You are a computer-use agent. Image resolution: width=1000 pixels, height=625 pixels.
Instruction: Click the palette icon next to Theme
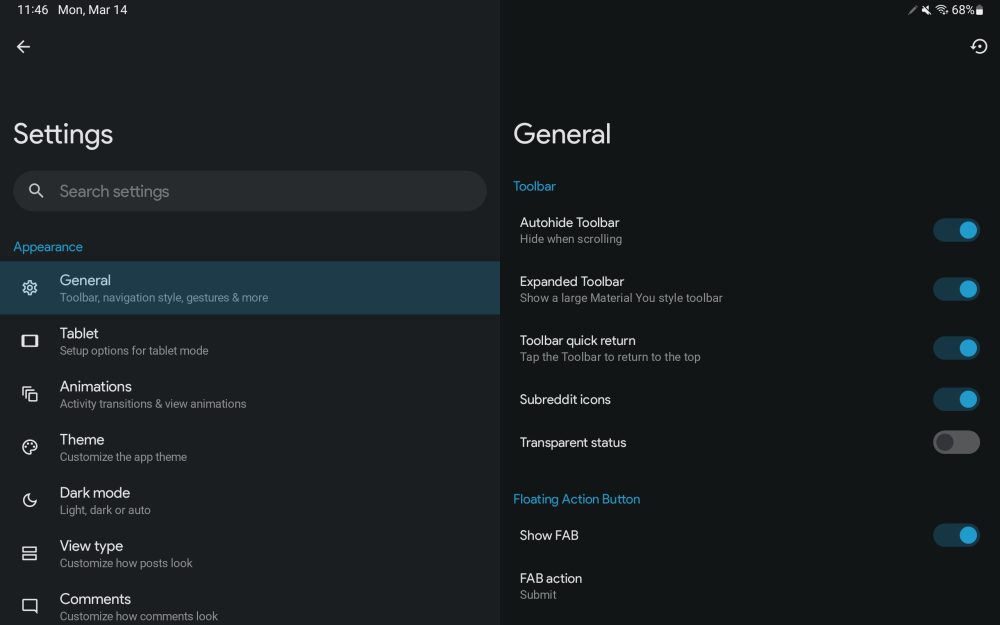coord(30,446)
